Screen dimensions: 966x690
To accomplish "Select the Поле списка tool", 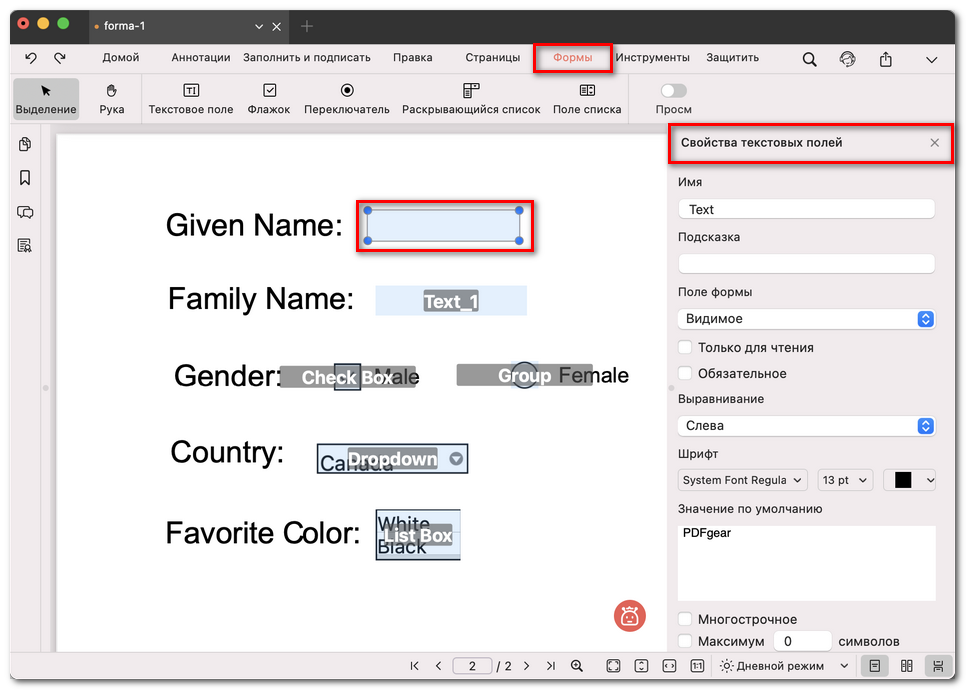I will click(587, 98).
